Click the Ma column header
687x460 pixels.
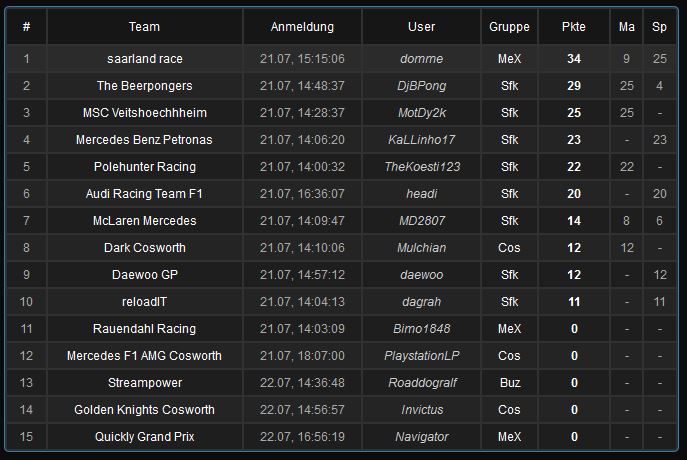[x=627, y=27]
